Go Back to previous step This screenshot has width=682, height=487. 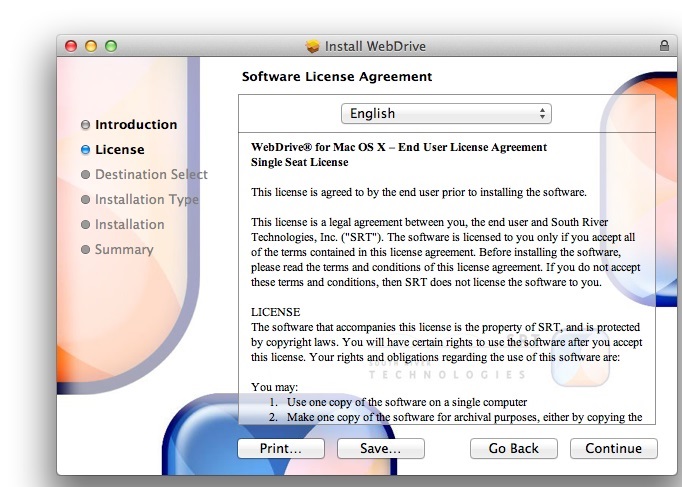[x=514, y=448]
